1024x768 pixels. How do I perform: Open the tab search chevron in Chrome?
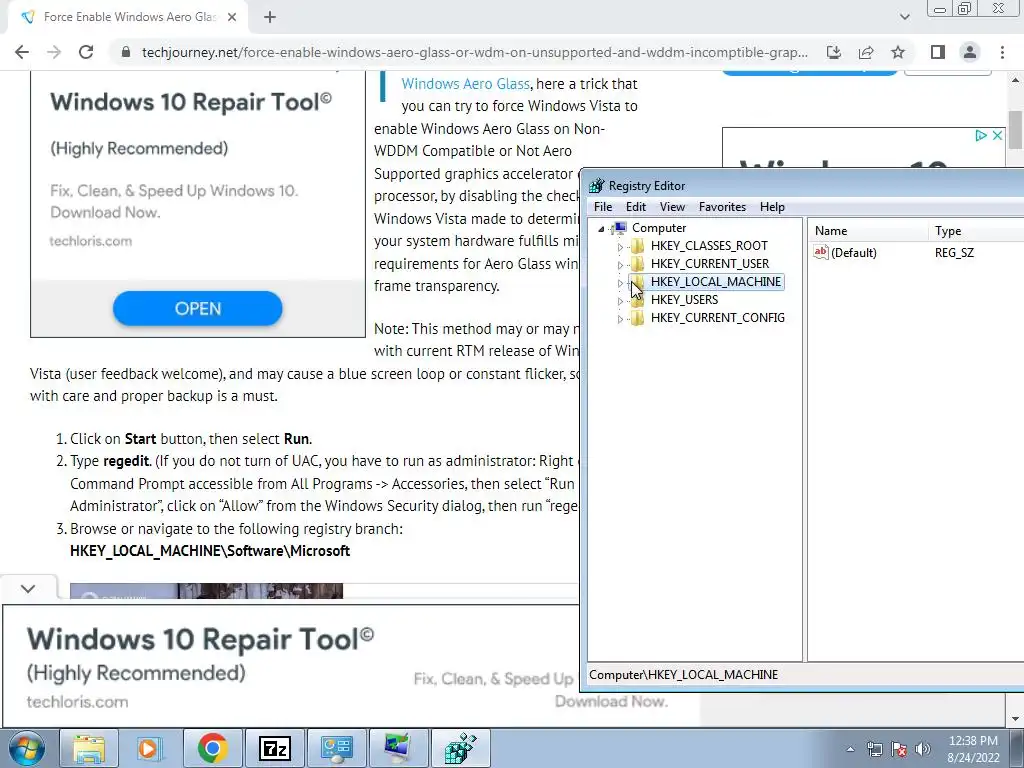(x=904, y=17)
